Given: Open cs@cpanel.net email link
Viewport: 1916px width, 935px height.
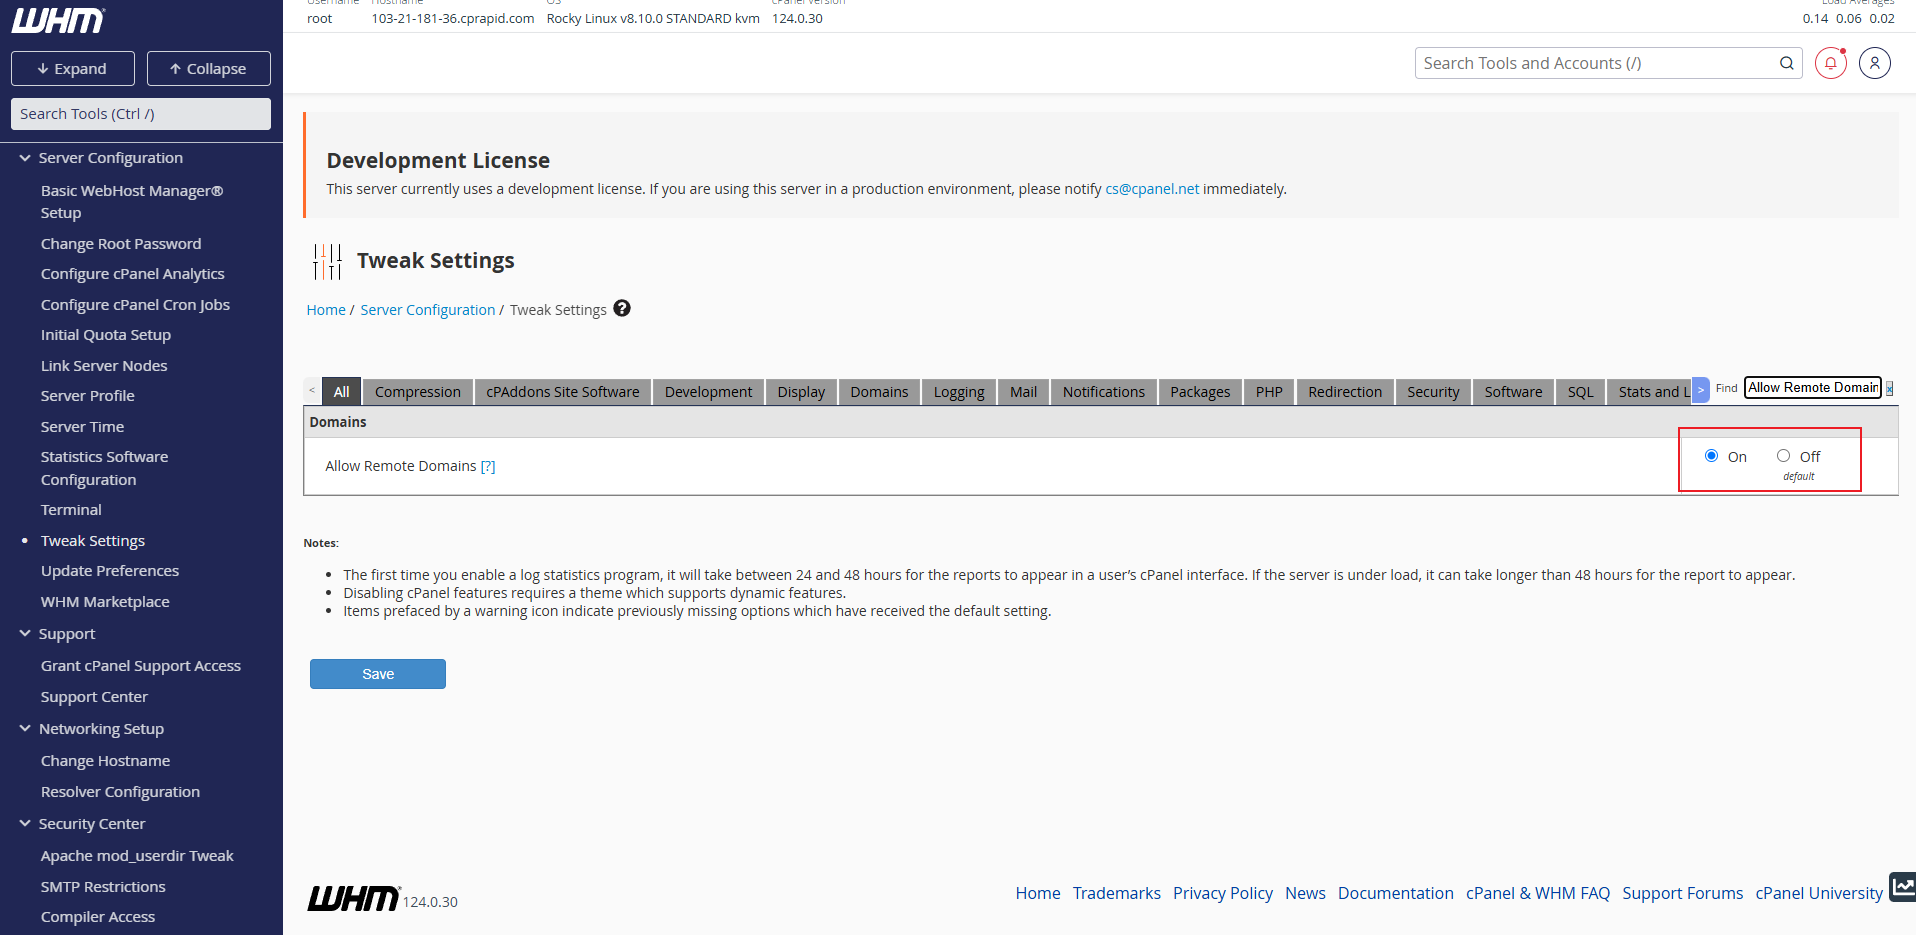Looking at the screenshot, I should tap(1152, 189).
